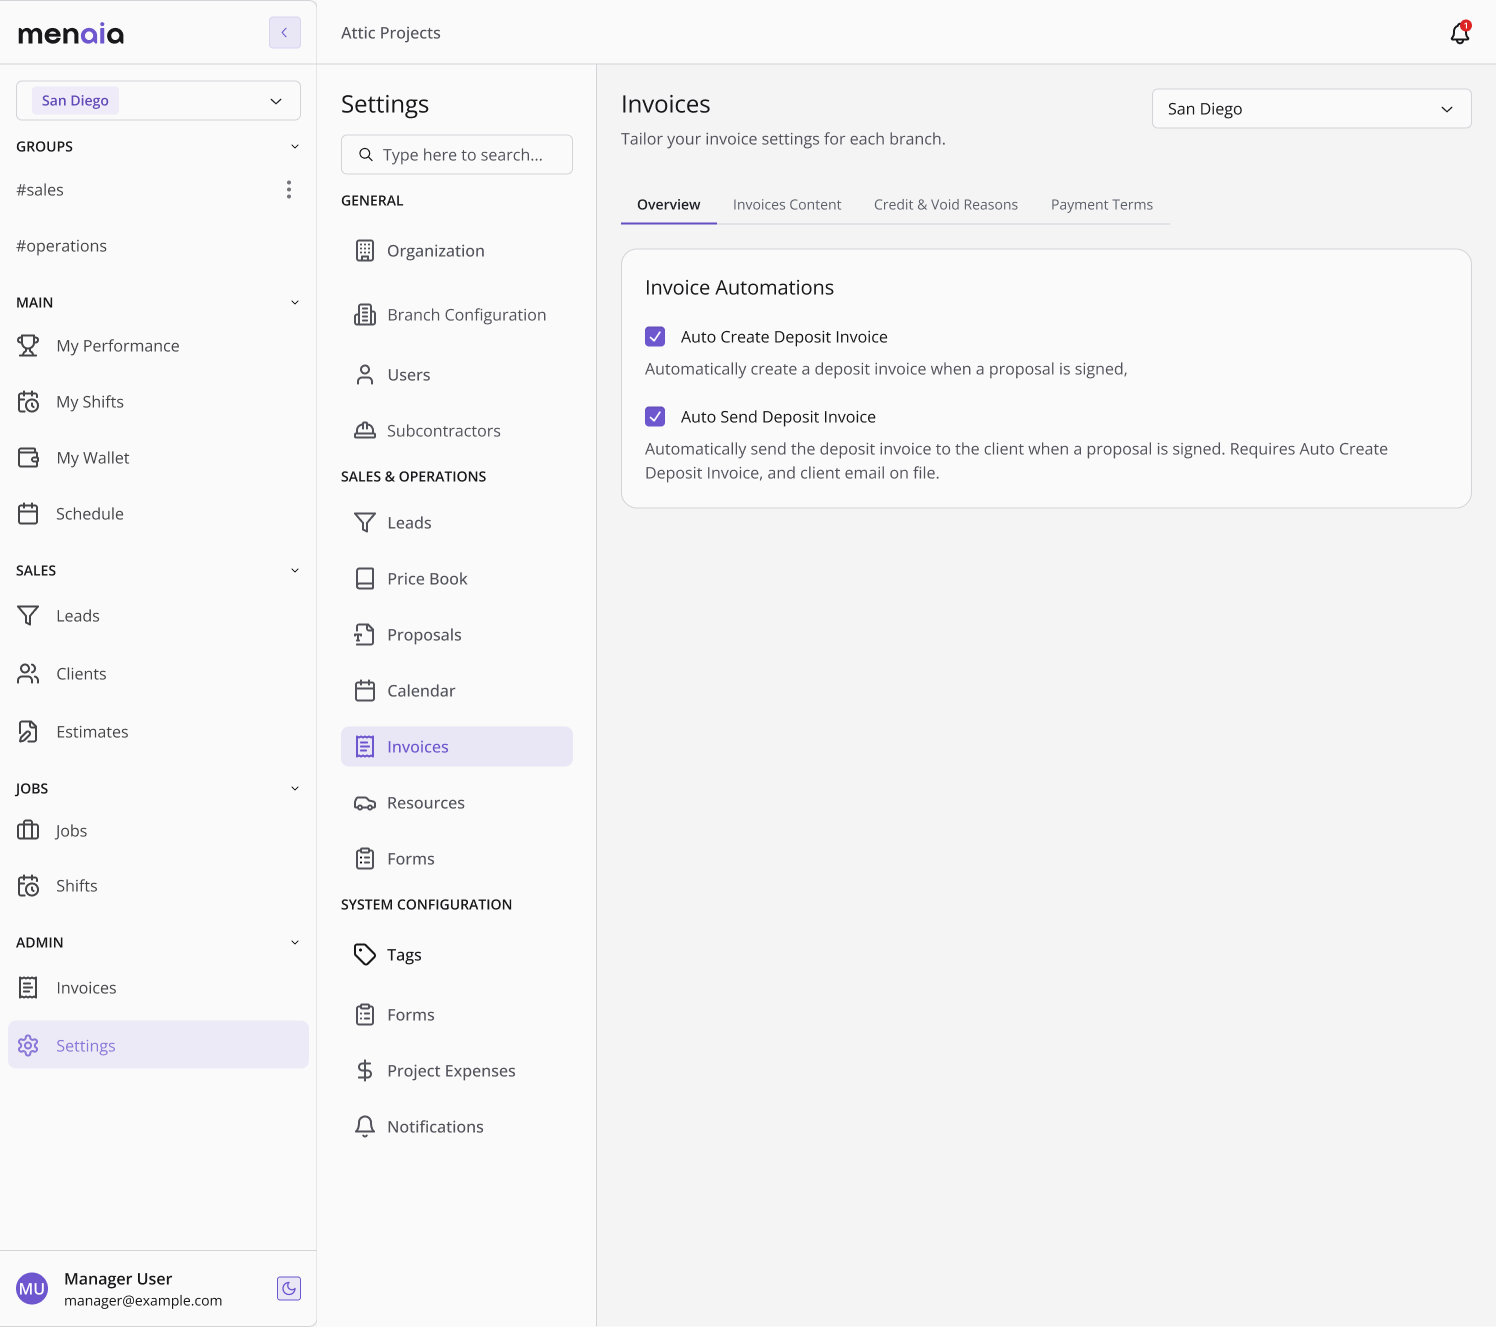The image size is (1496, 1327).
Task: Open Leads under Sales & Operations settings
Action: click(457, 523)
